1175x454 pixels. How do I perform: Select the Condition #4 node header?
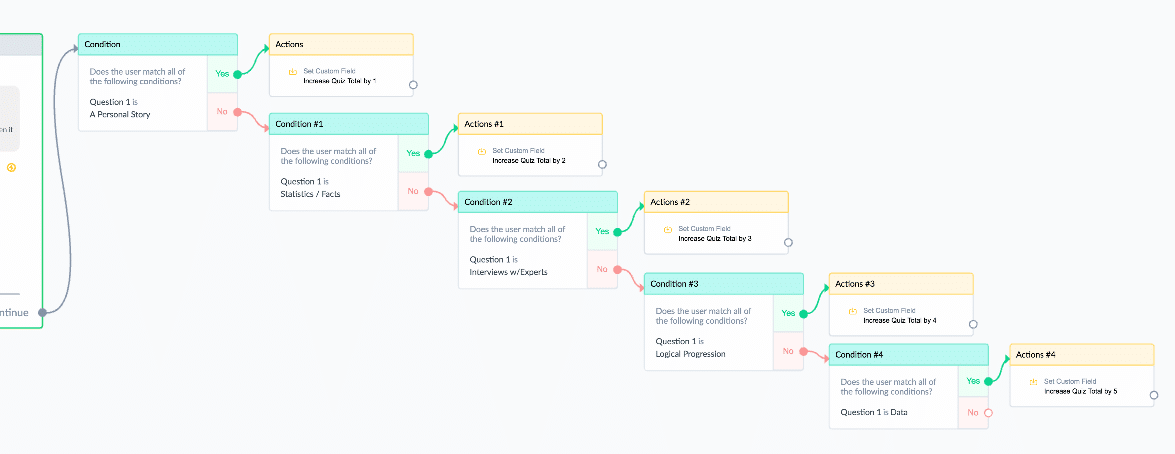coord(909,355)
